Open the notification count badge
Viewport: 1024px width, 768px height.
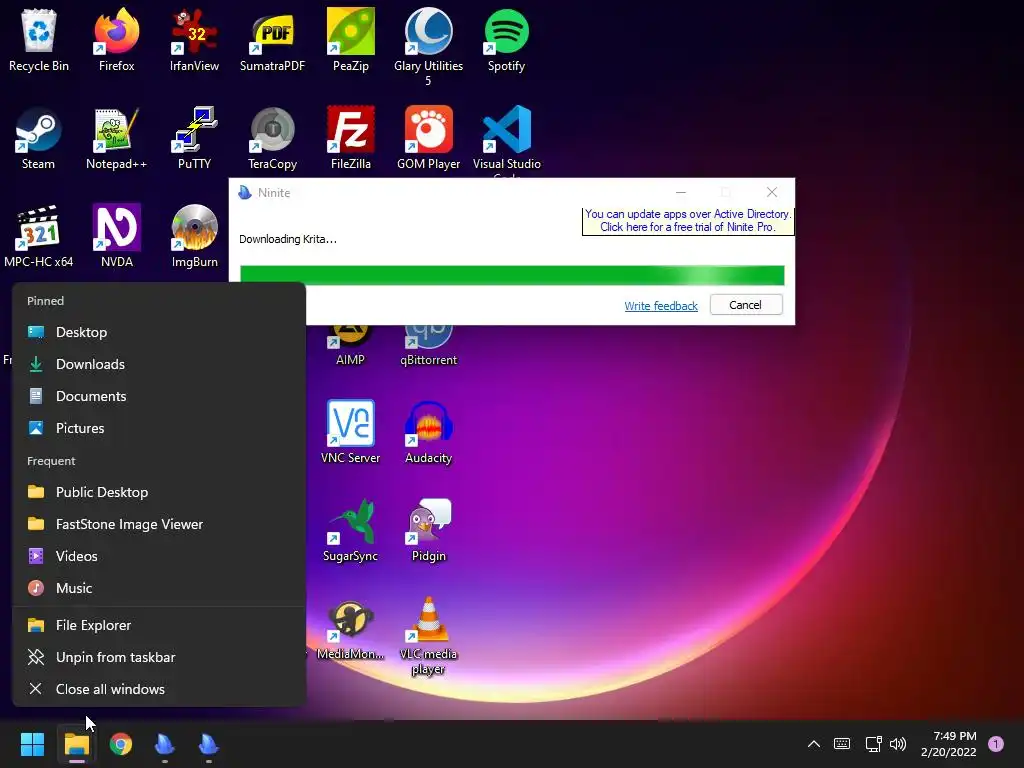coord(996,744)
